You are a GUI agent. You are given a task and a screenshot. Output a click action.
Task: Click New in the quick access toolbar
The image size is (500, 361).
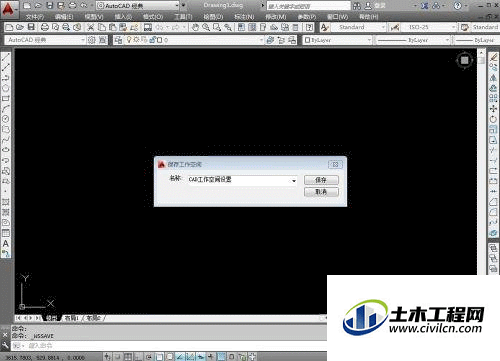27,6
